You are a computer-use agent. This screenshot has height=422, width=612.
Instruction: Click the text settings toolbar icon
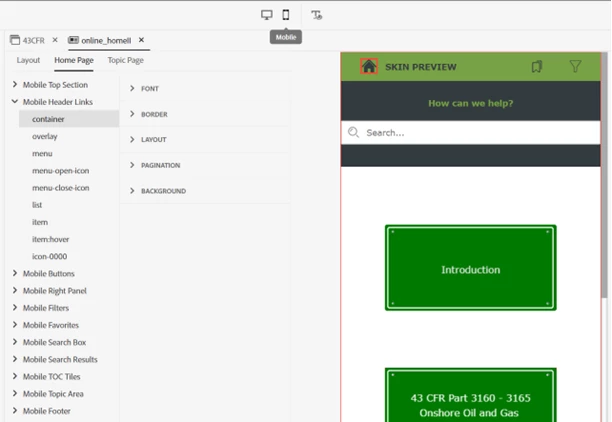317,15
